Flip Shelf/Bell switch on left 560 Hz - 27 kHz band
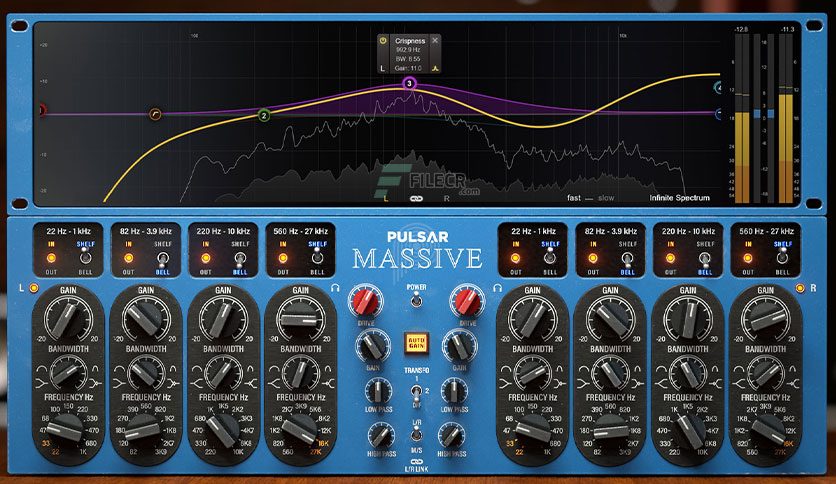This screenshot has width=836, height=484. pyautogui.click(x=317, y=257)
